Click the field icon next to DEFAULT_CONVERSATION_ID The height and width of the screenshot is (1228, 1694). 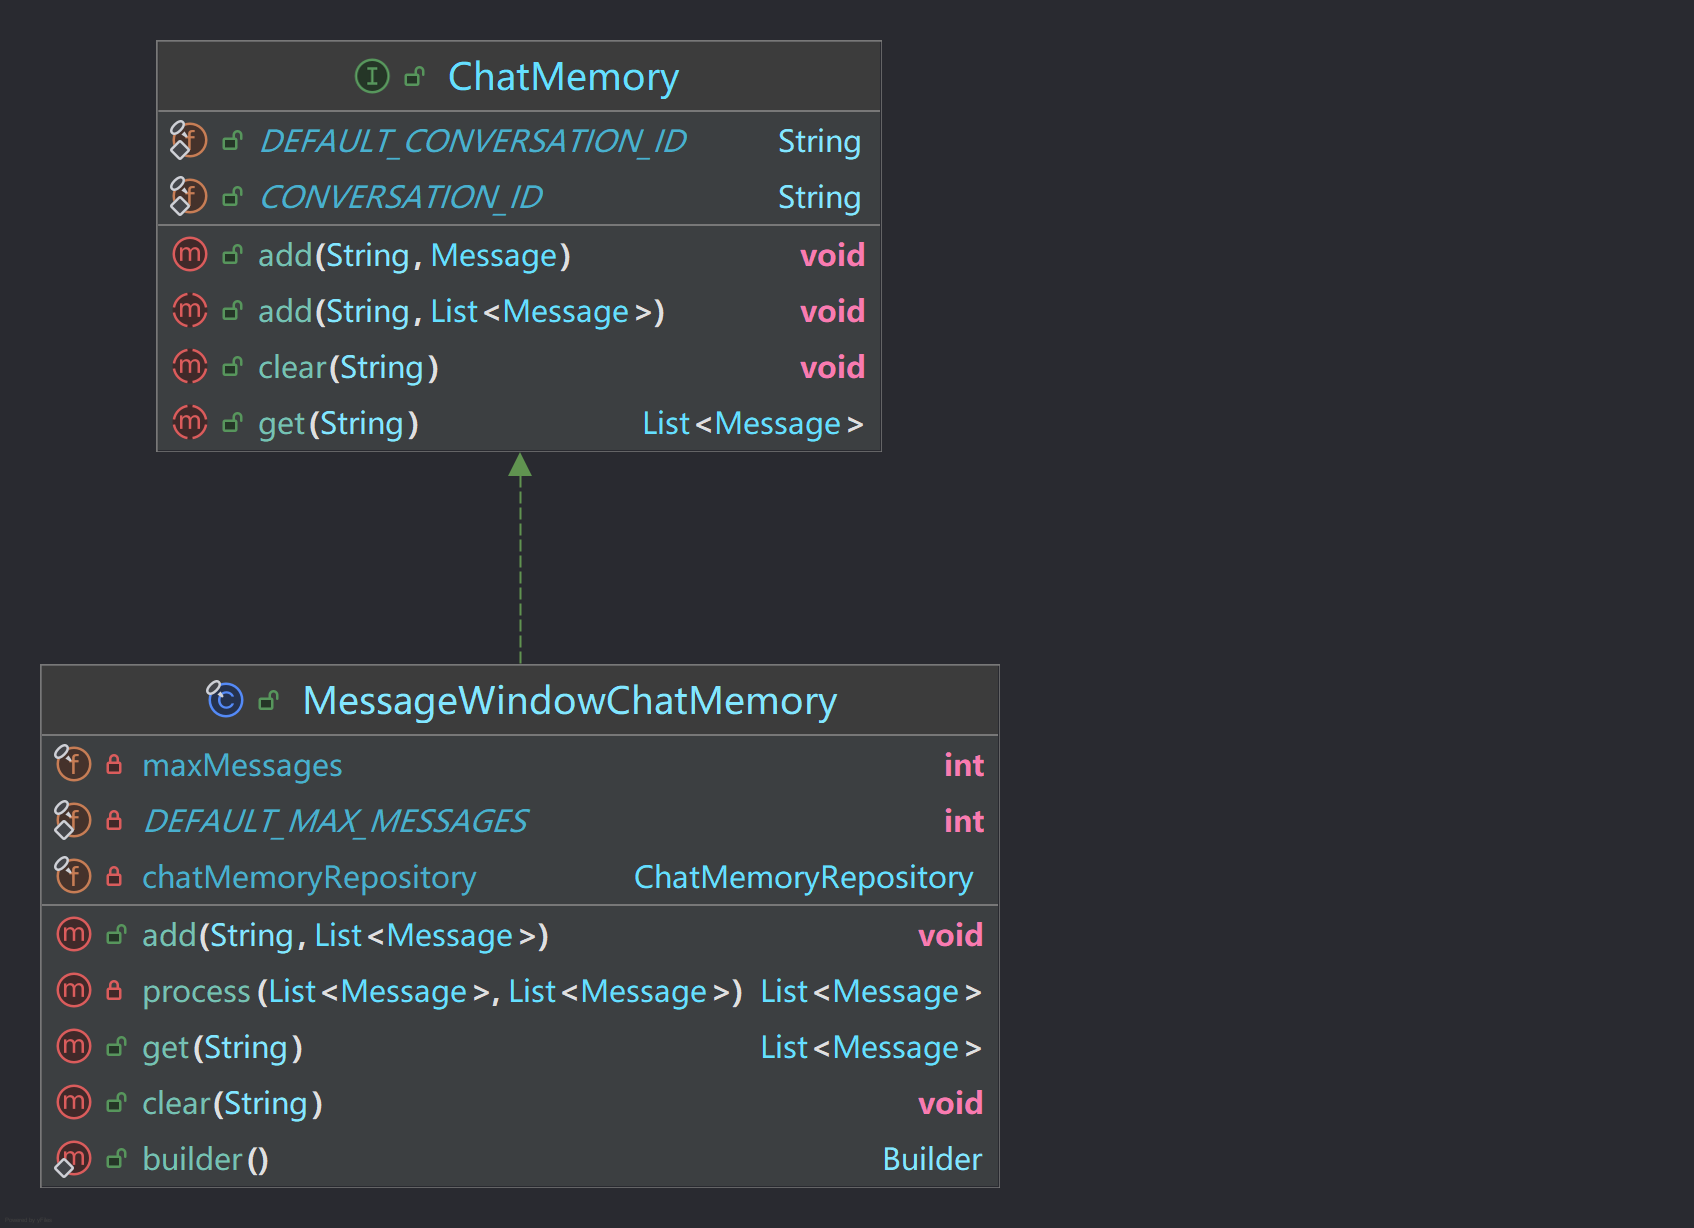pyautogui.click(x=188, y=141)
